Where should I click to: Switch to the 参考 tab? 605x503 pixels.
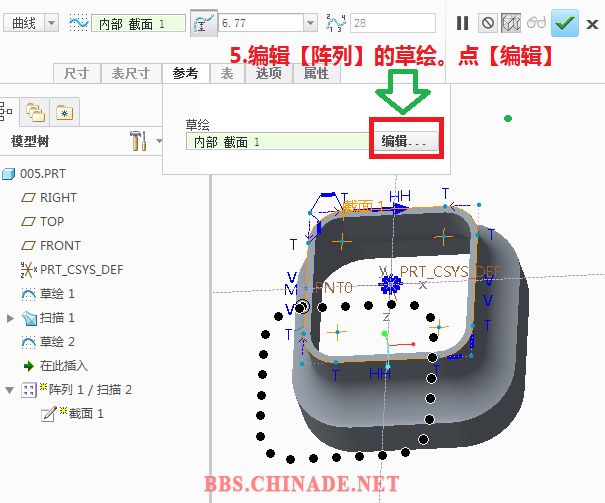click(186, 73)
